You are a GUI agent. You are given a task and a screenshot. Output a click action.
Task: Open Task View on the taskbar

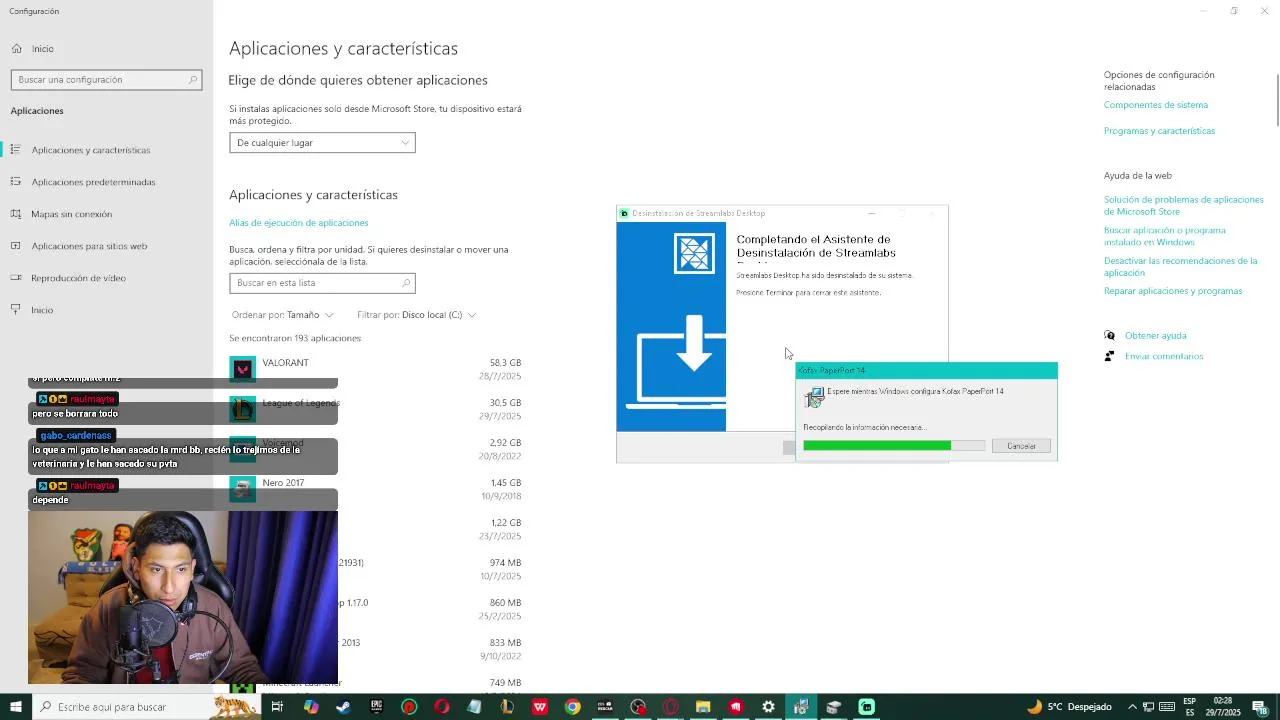[277, 707]
